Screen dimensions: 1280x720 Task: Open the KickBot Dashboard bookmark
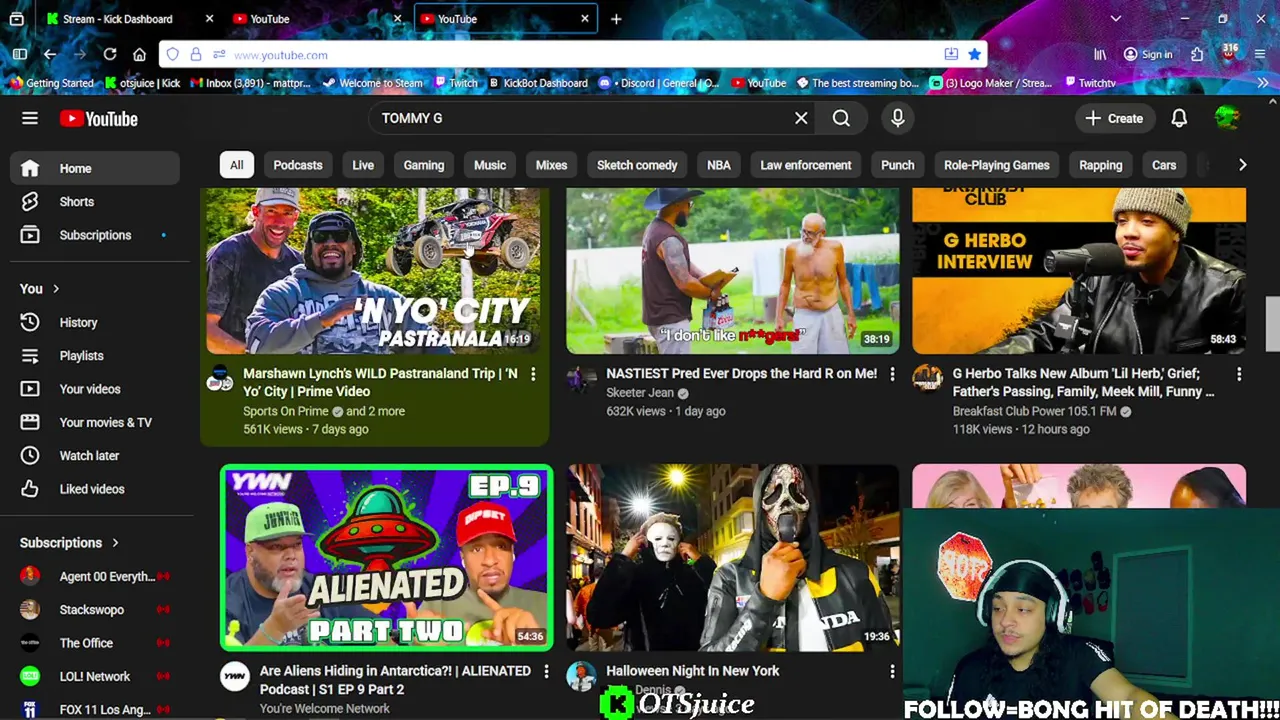[x=537, y=83]
